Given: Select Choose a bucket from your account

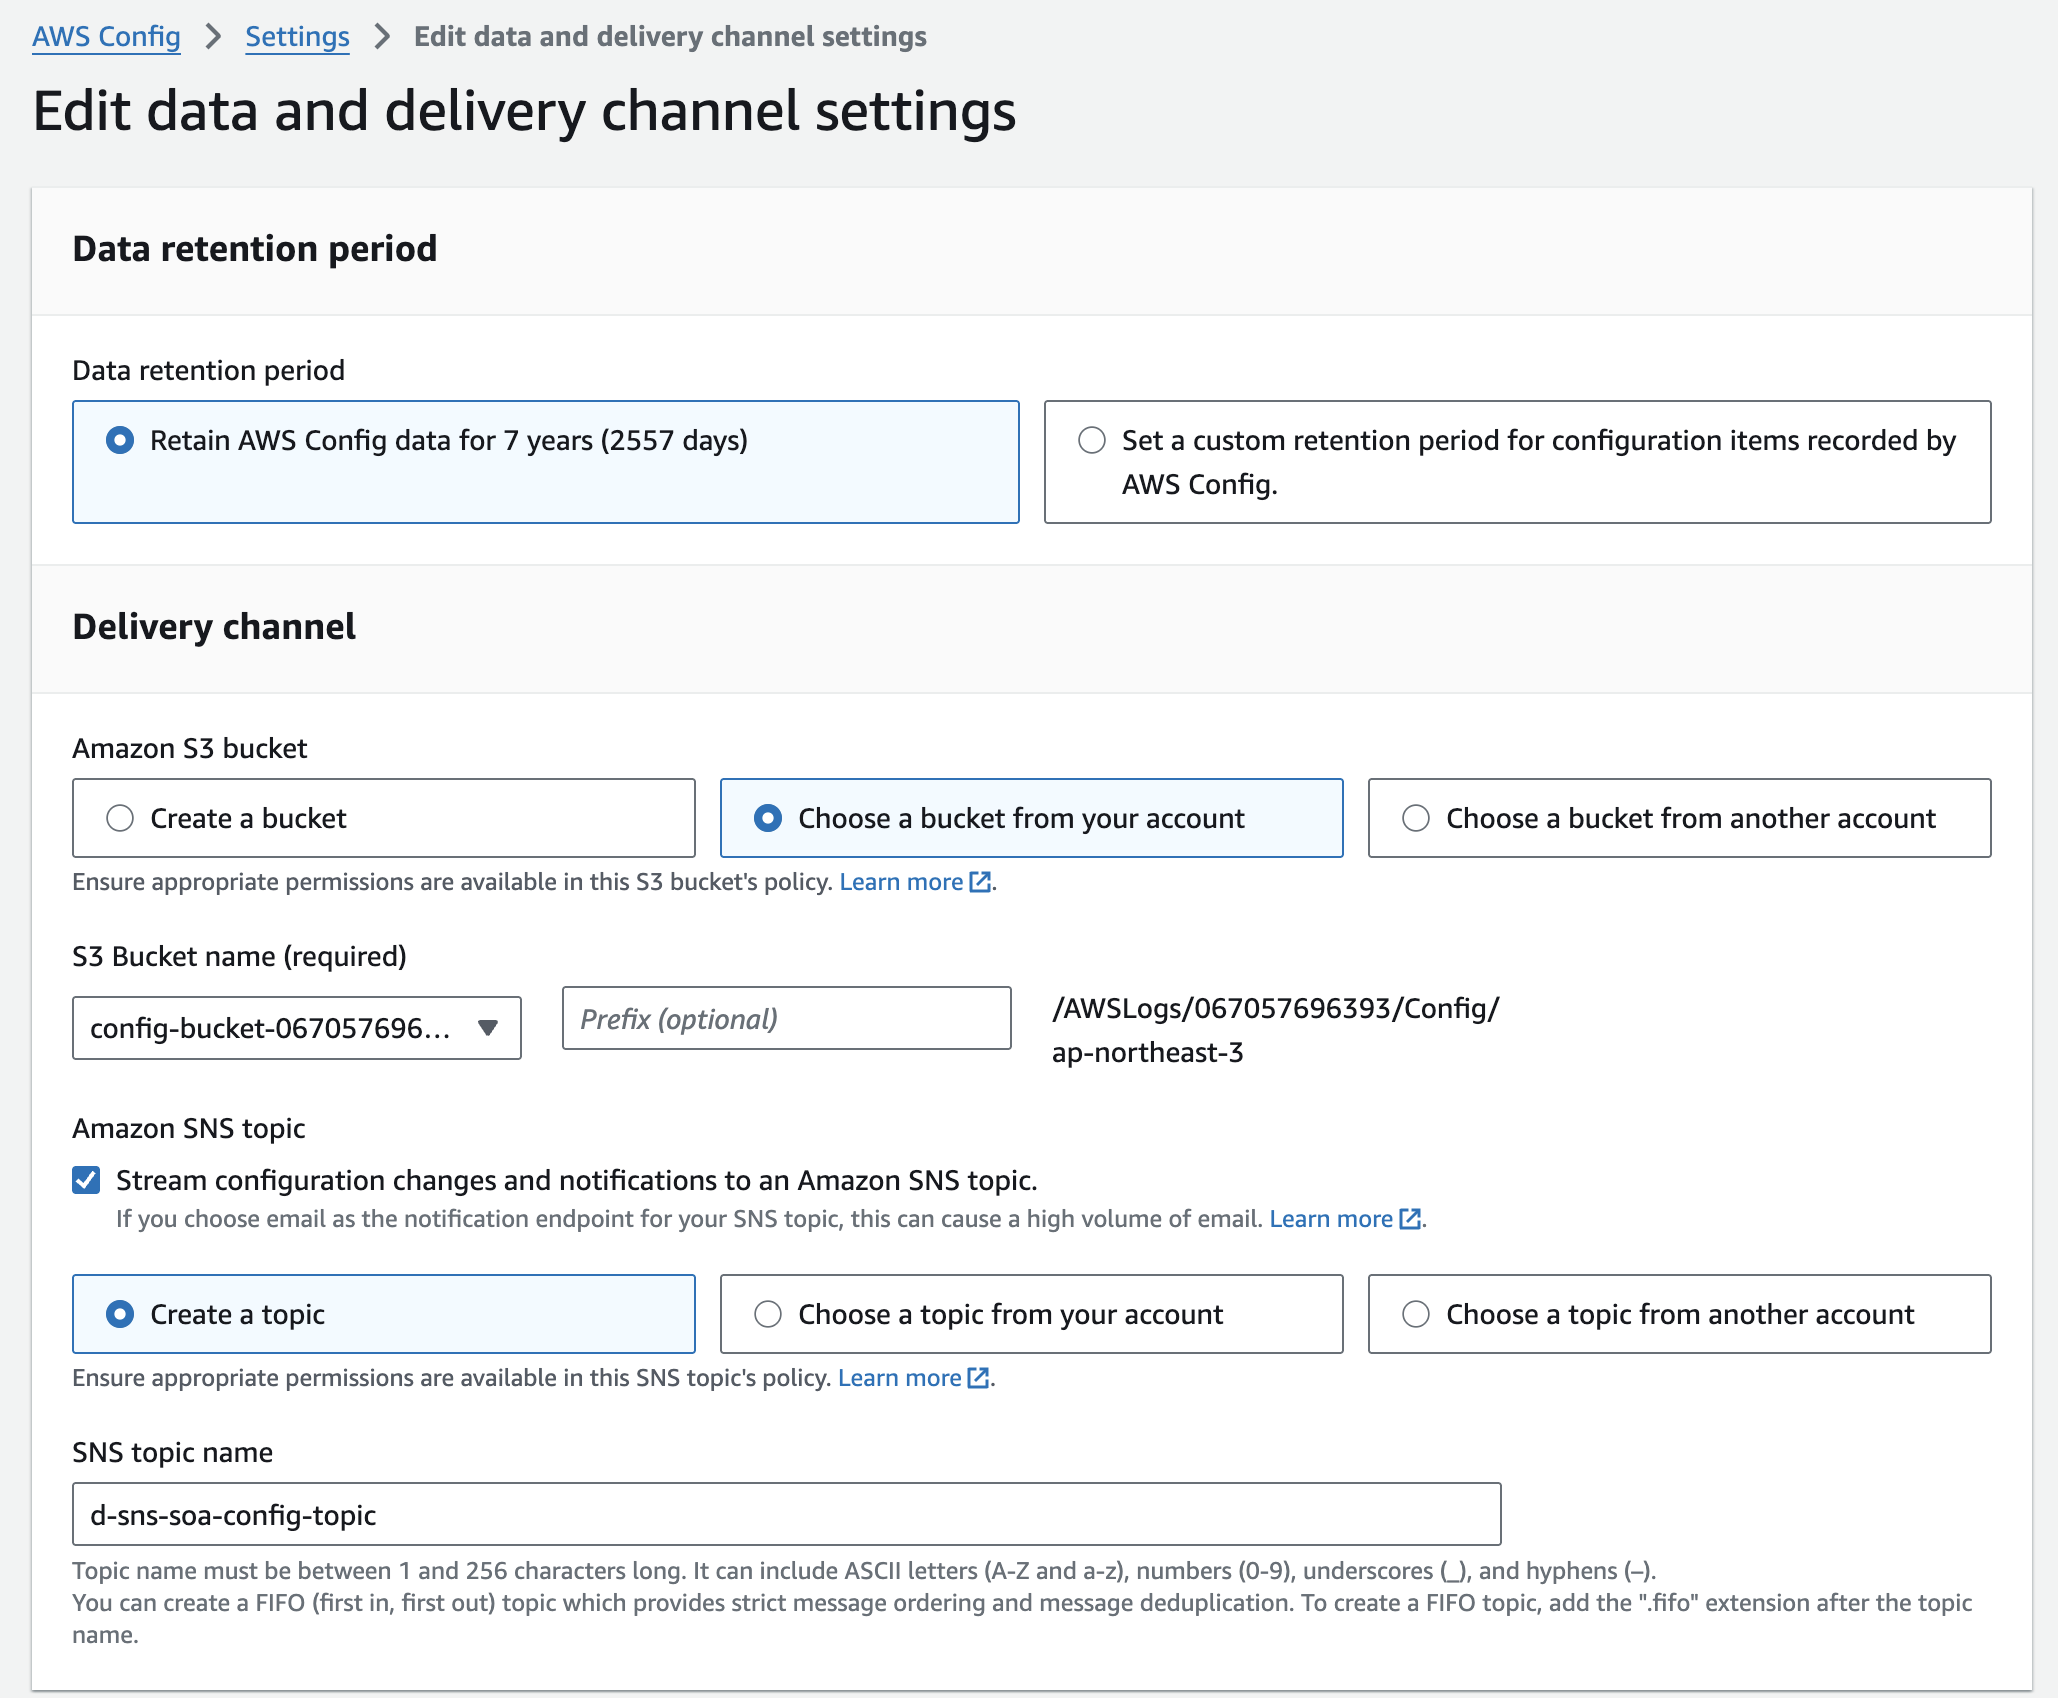Looking at the screenshot, I should click(768, 818).
